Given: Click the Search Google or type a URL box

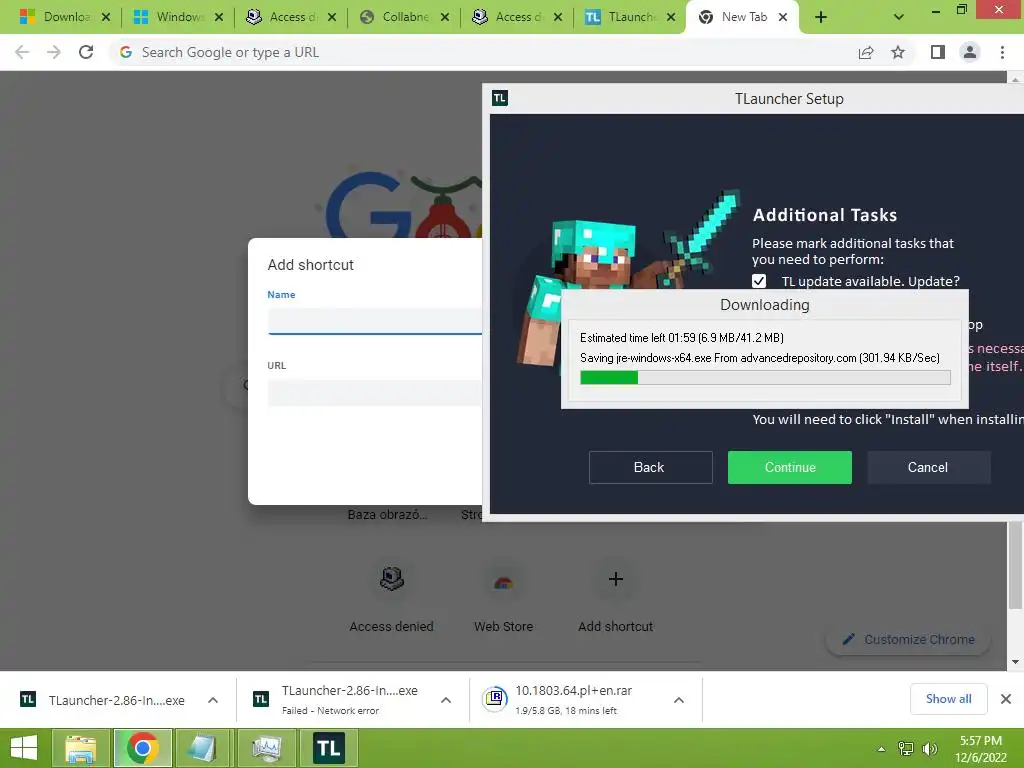Looking at the screenshot, I should point(483,52).
